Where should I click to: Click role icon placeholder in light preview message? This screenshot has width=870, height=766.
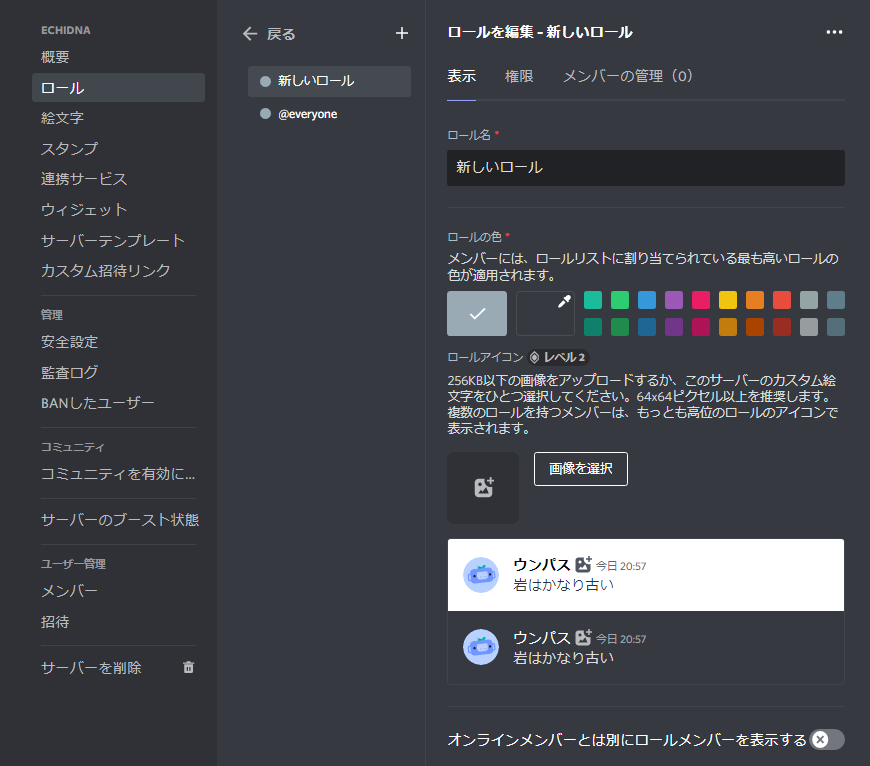coord(583,565)
